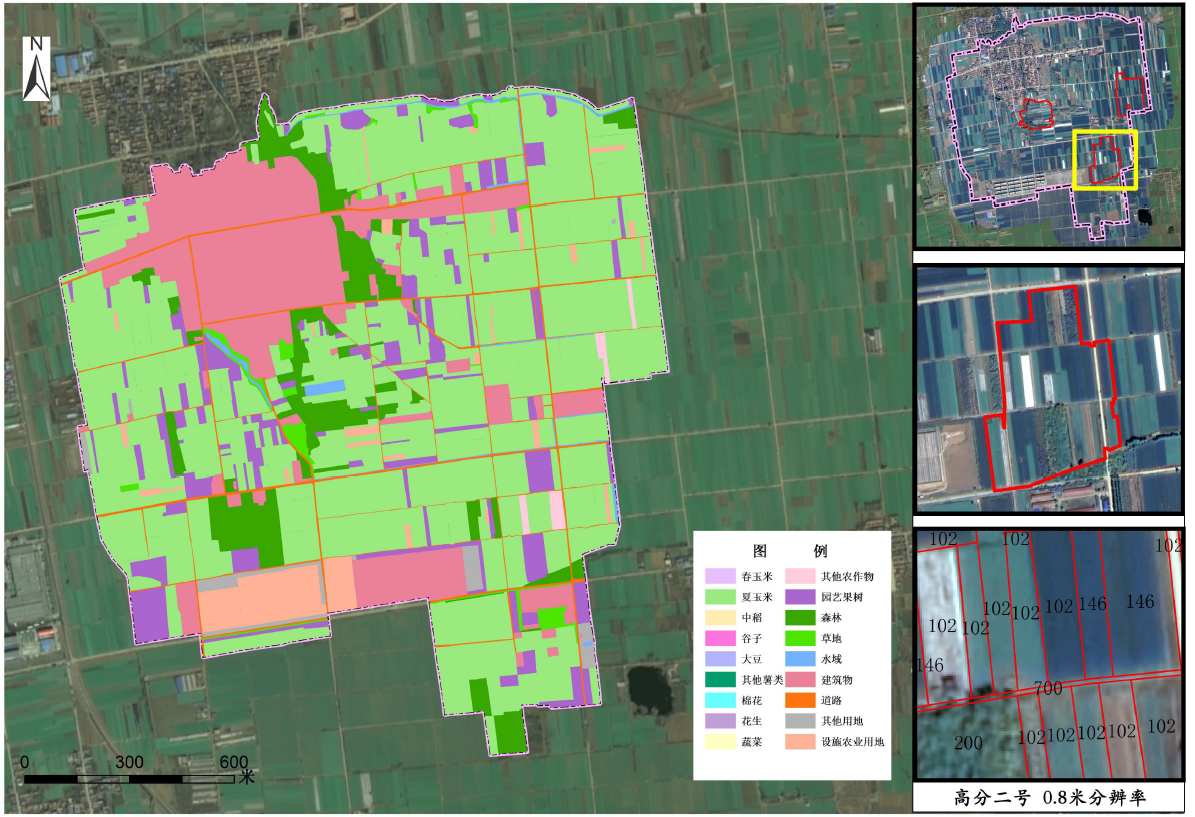Screen dimensions: 1195x817
Task: Click the 园艺果树 legend label
Action: [x=842, y=597]
